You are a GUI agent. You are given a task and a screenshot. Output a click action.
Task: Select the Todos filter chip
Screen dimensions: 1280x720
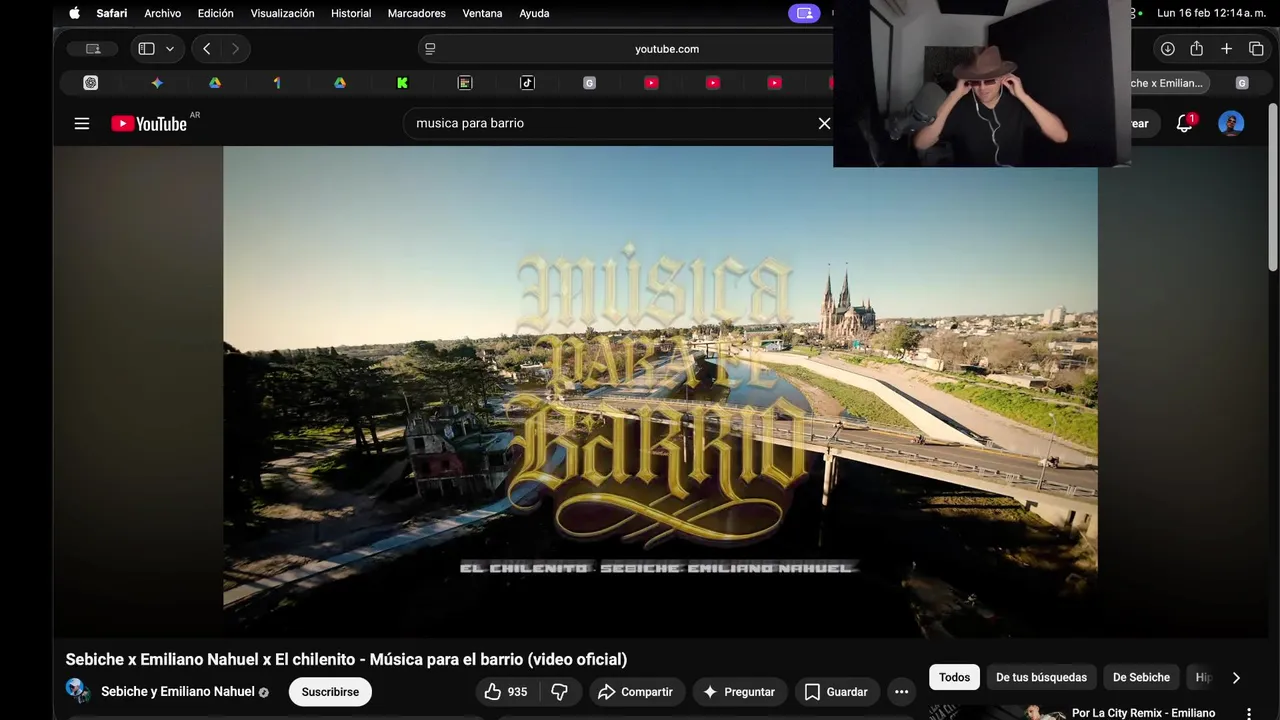[x=954, y=677]
